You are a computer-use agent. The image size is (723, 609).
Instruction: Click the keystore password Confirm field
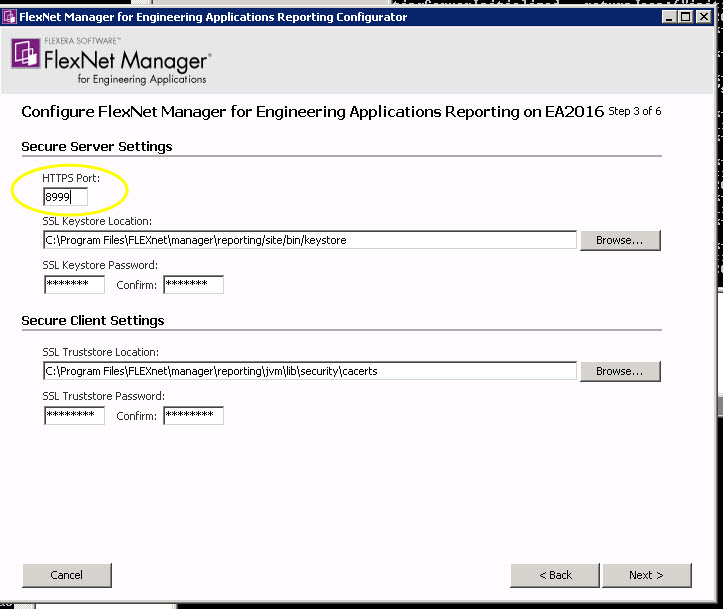193,284
